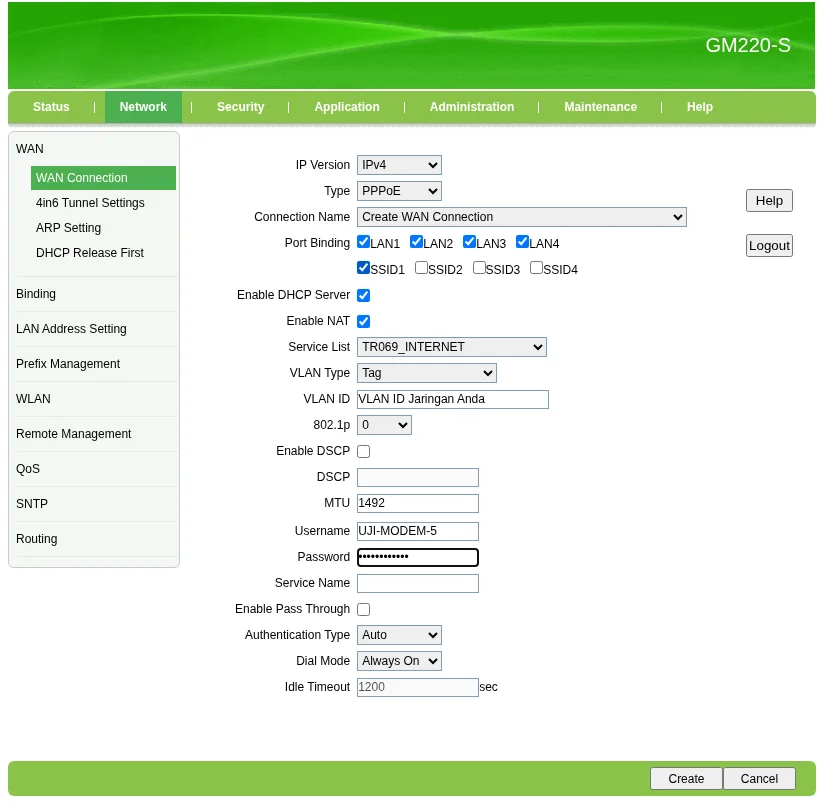Viewport: 824px width, 806px height.
Task: Click into the MTU text field
Action: point(417,503)
